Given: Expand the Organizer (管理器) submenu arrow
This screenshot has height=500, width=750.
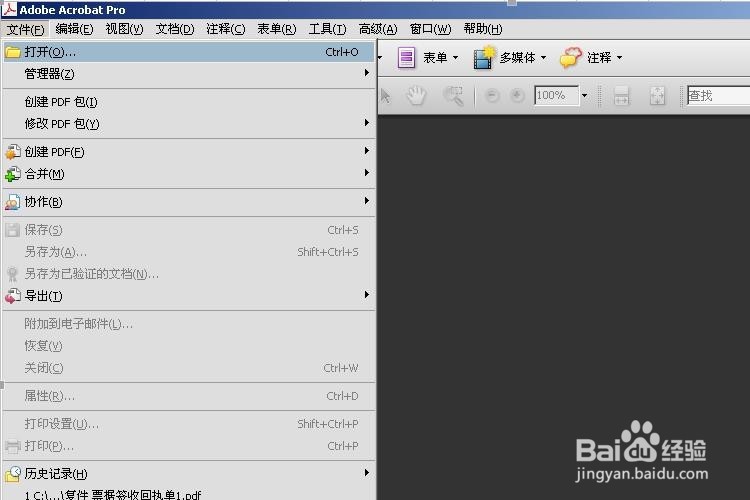Looking at the screenshot, I should tap(366, 73).
